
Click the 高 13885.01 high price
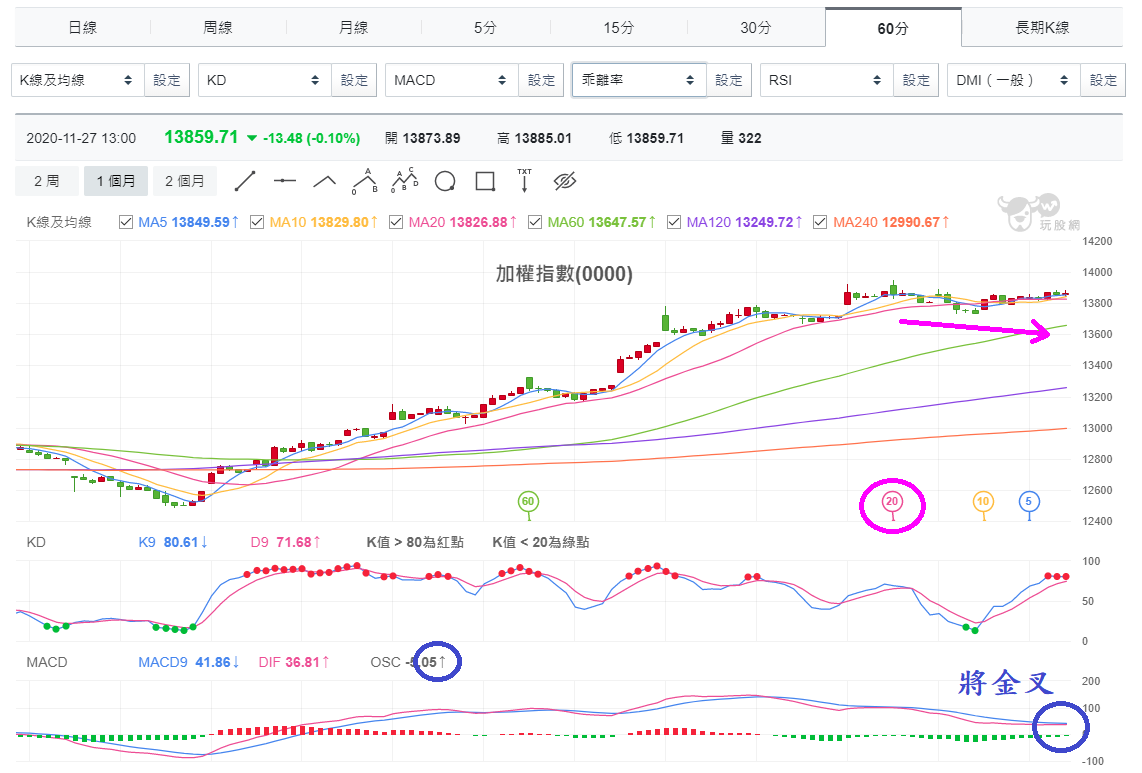click(535, 138)
